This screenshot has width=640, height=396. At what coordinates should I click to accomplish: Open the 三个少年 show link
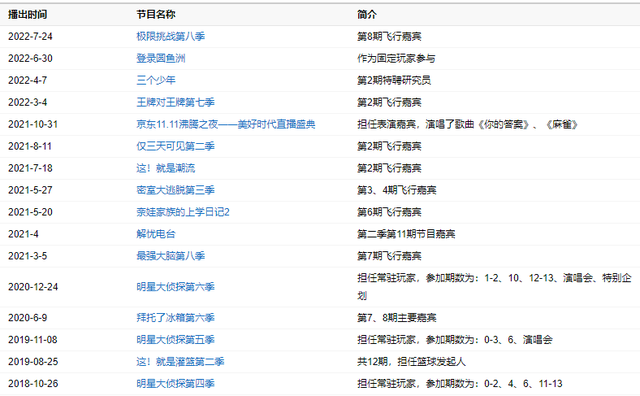point(156,80)
